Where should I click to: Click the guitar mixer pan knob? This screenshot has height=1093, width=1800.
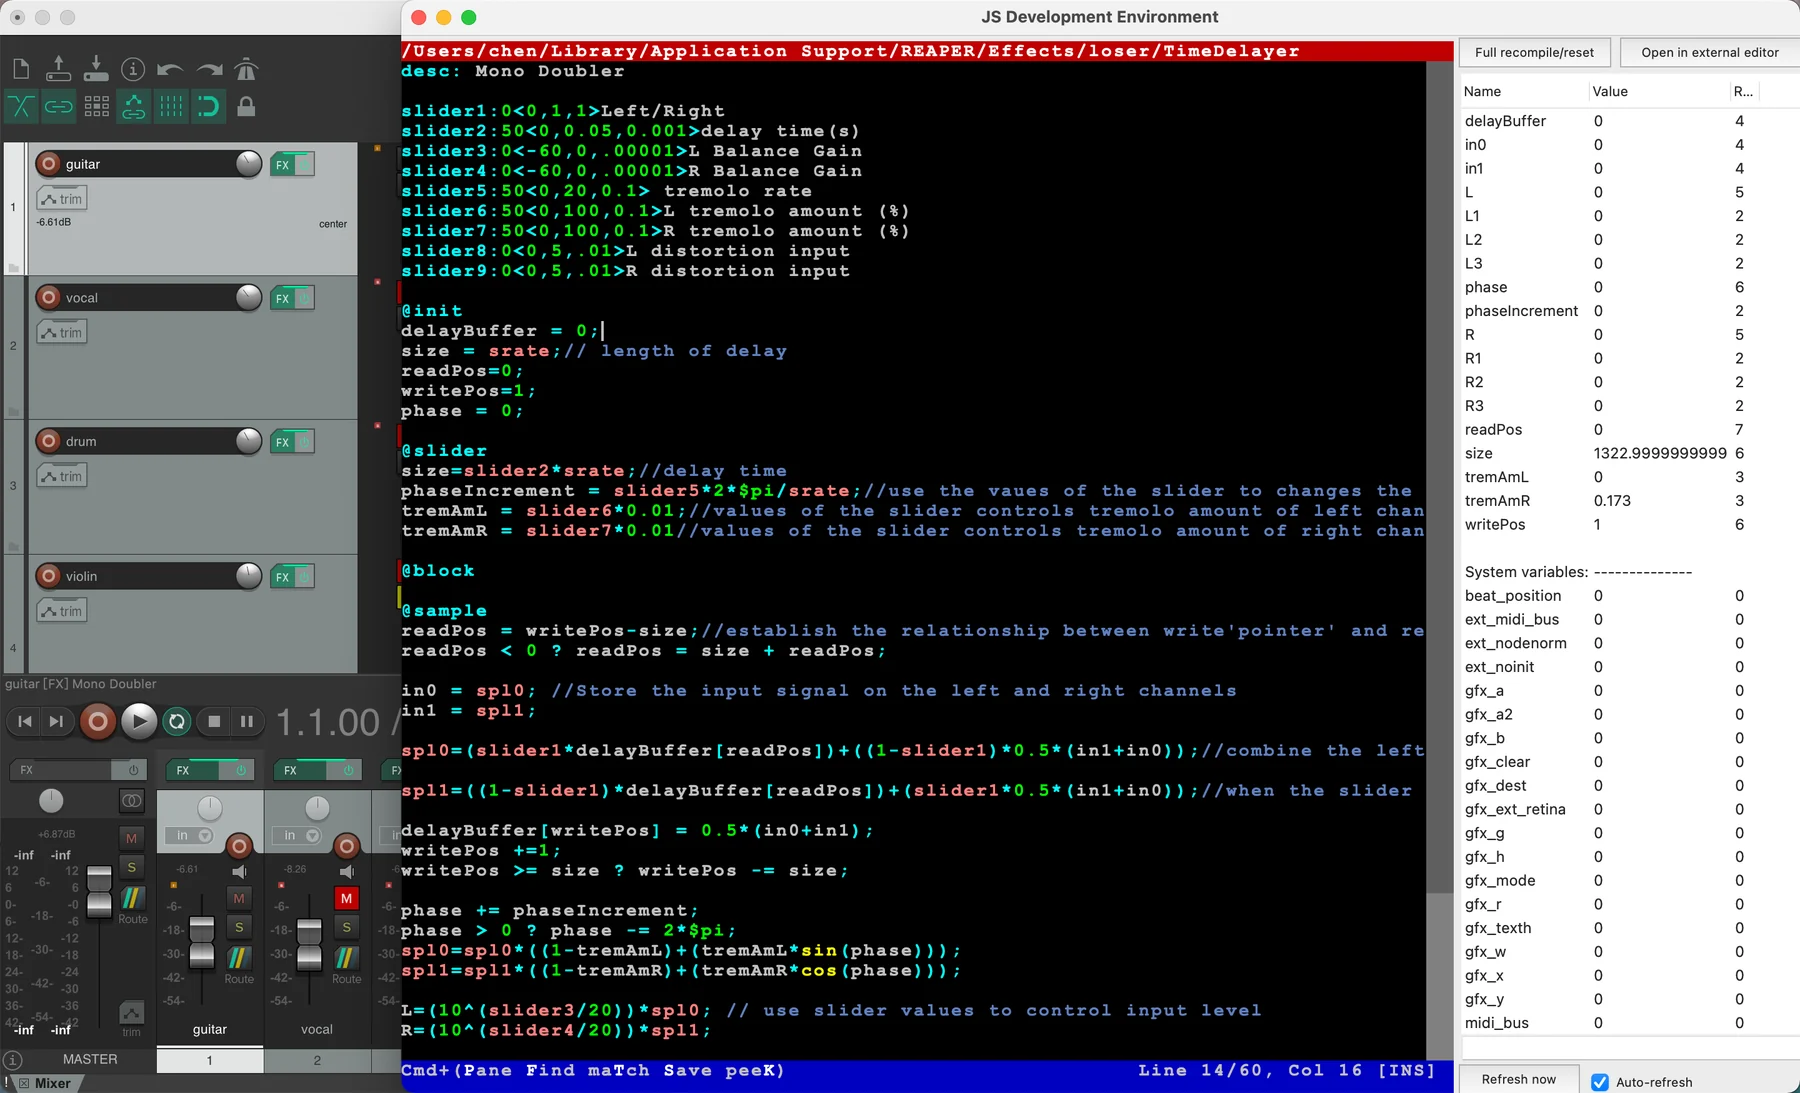pyautogui.click(x=210, y=807)
